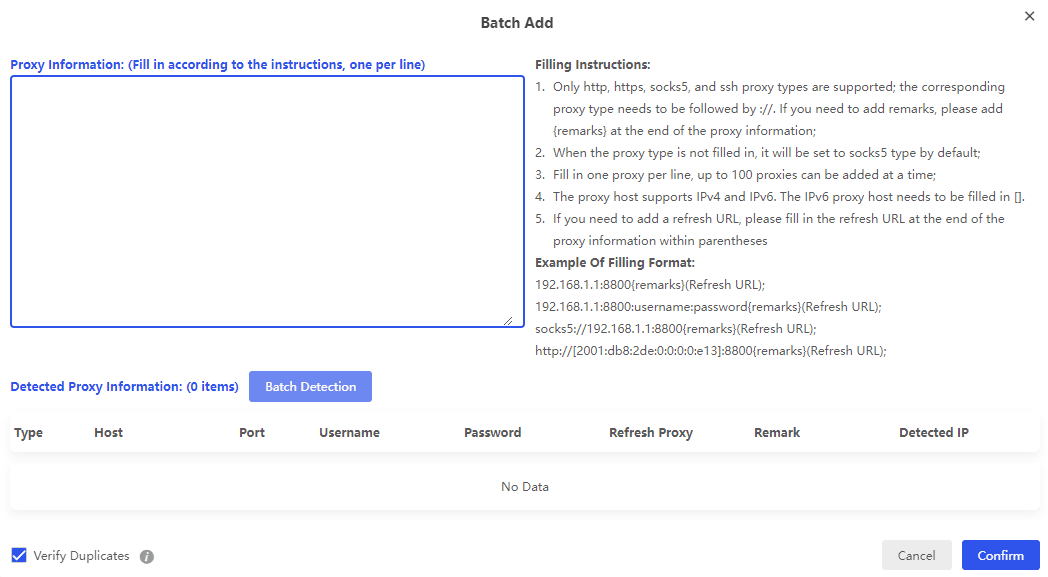Click the Verify Duplicates info icon

coord(147,557)
